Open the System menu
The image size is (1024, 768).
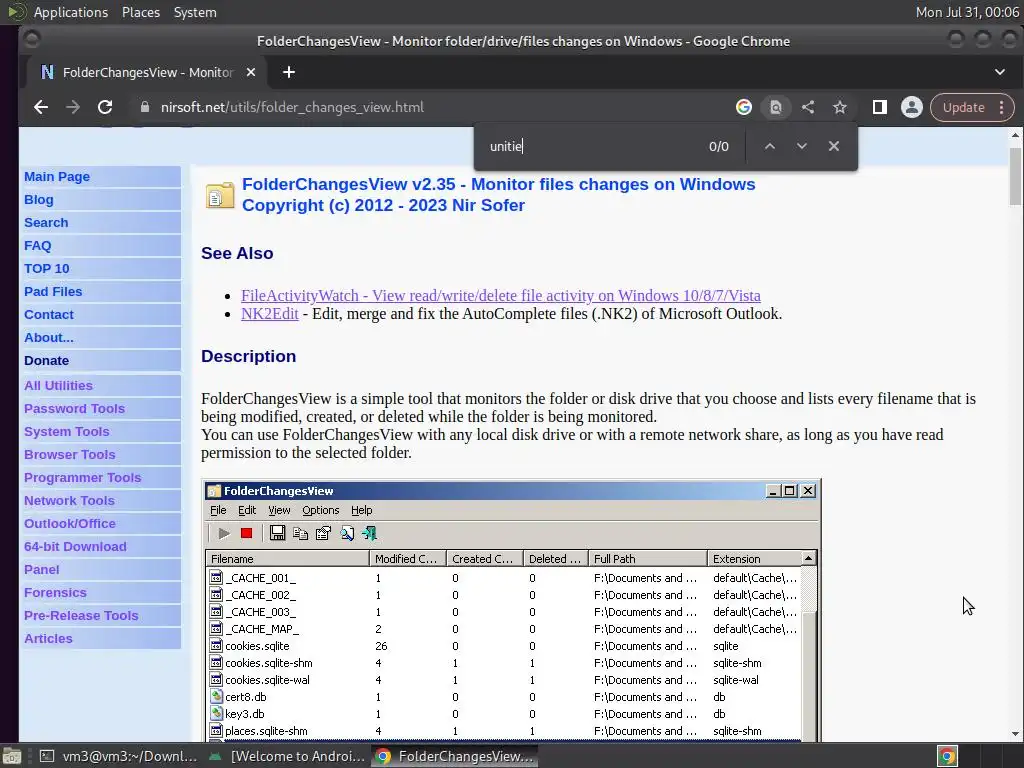click(x=195, y=12)
